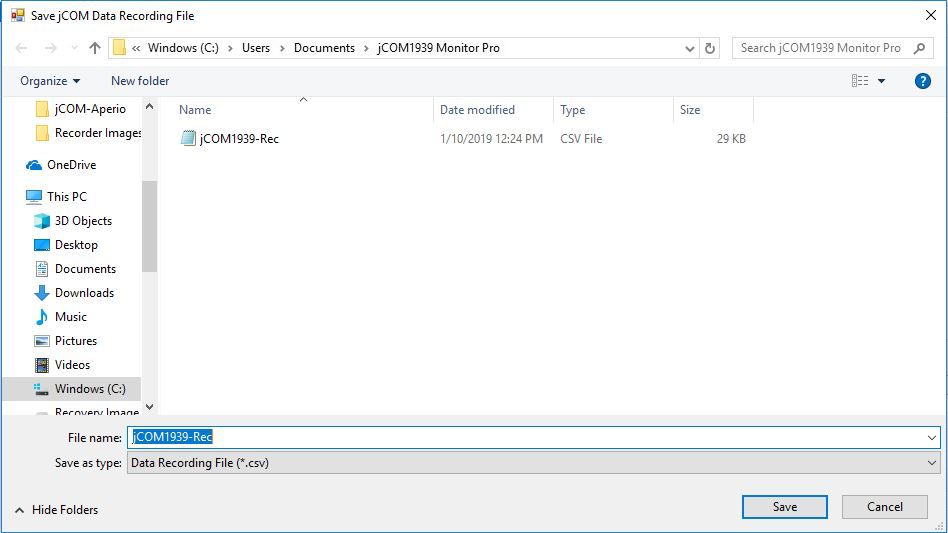Sort files by Date modified column
The width and height of the screenshot is (948, 533).
pos(477,110)
